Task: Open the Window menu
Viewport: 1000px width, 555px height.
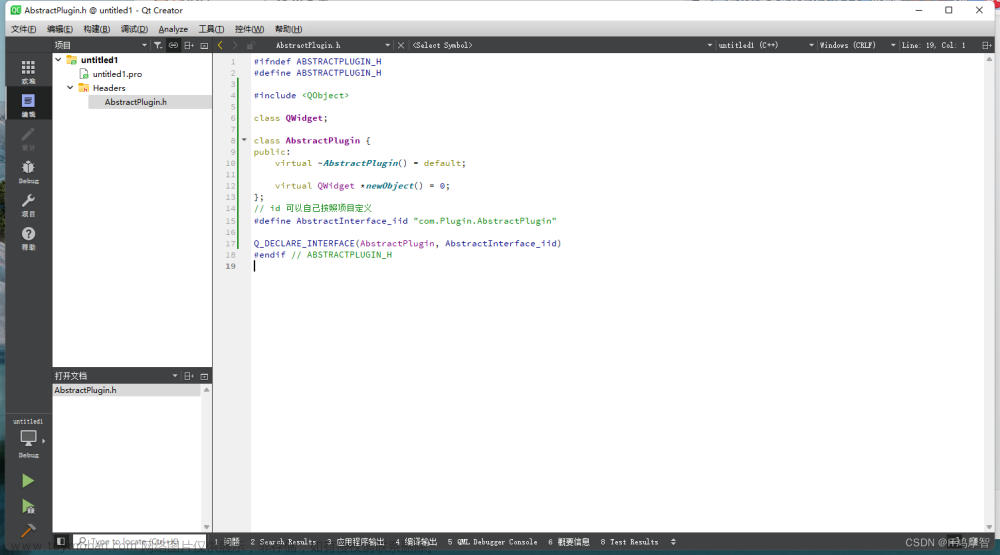Action: pyautogui.click(x=249, y=29)
